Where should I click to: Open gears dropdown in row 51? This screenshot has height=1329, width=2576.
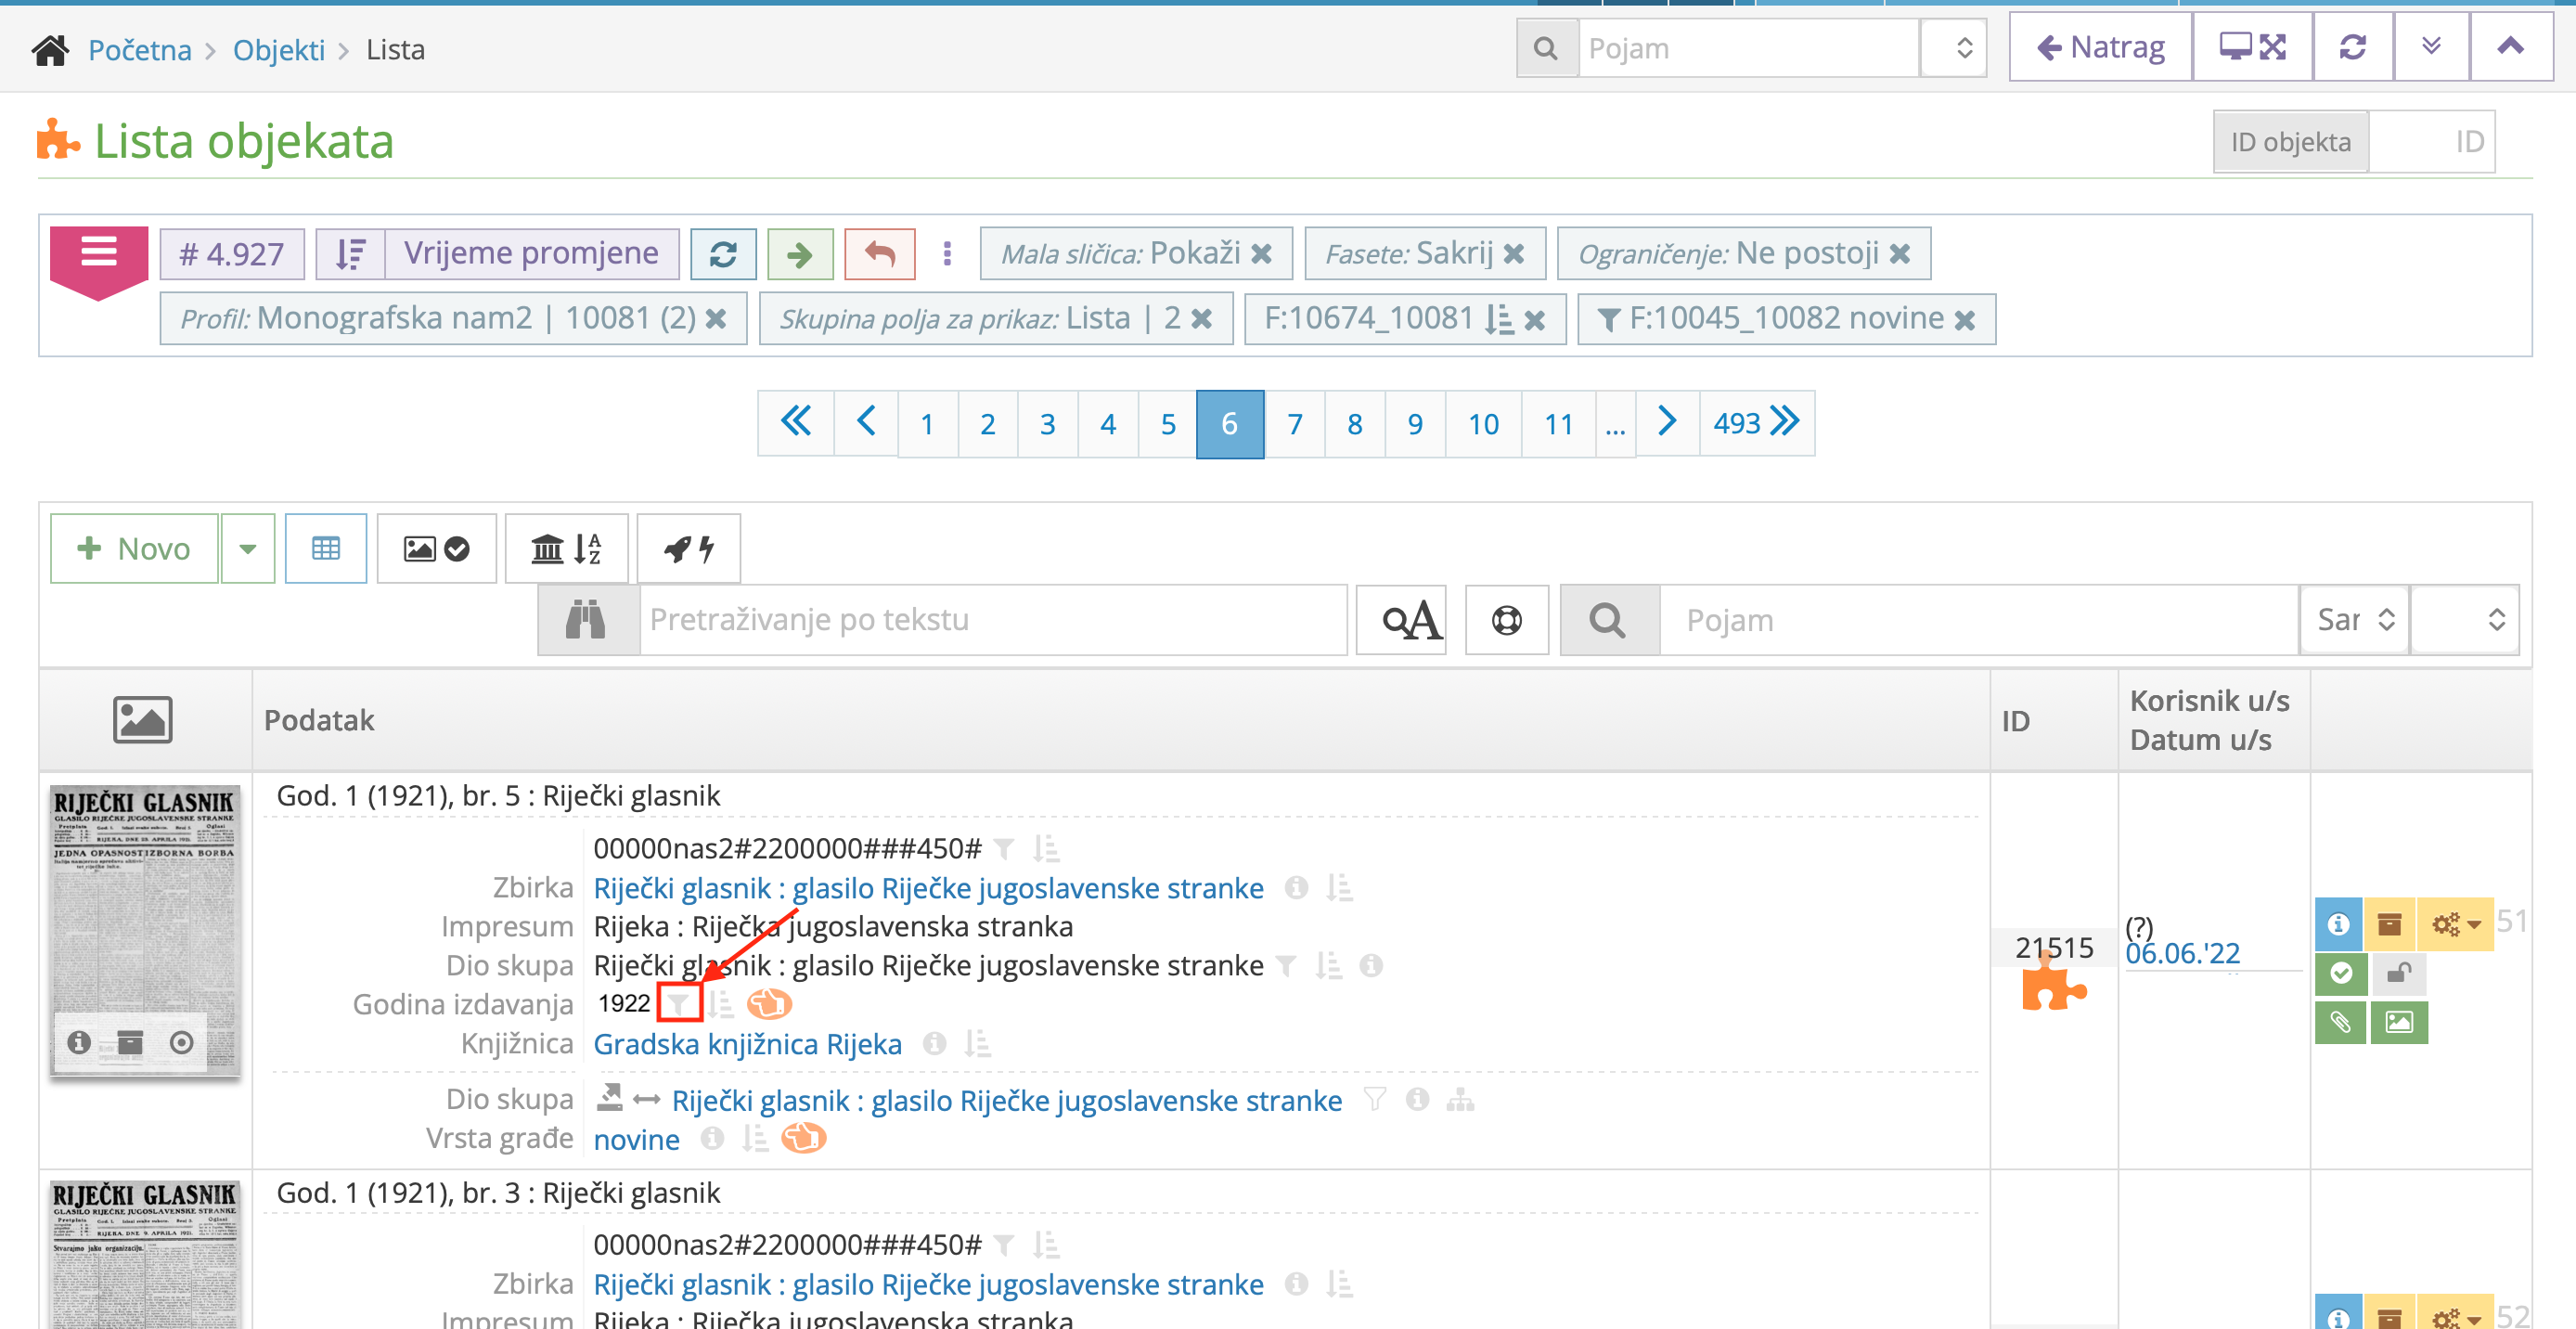point(2456,924)
